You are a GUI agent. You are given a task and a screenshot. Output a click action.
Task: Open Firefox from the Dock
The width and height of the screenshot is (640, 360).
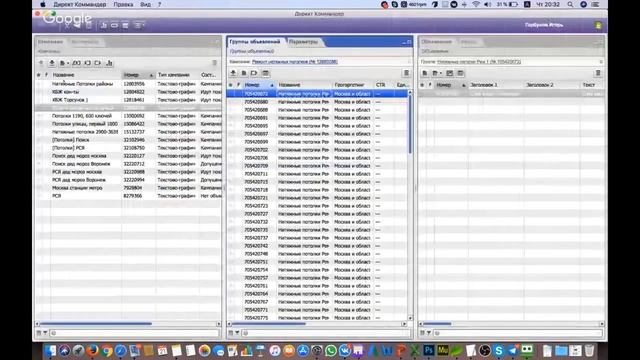(x=93, y=350)
